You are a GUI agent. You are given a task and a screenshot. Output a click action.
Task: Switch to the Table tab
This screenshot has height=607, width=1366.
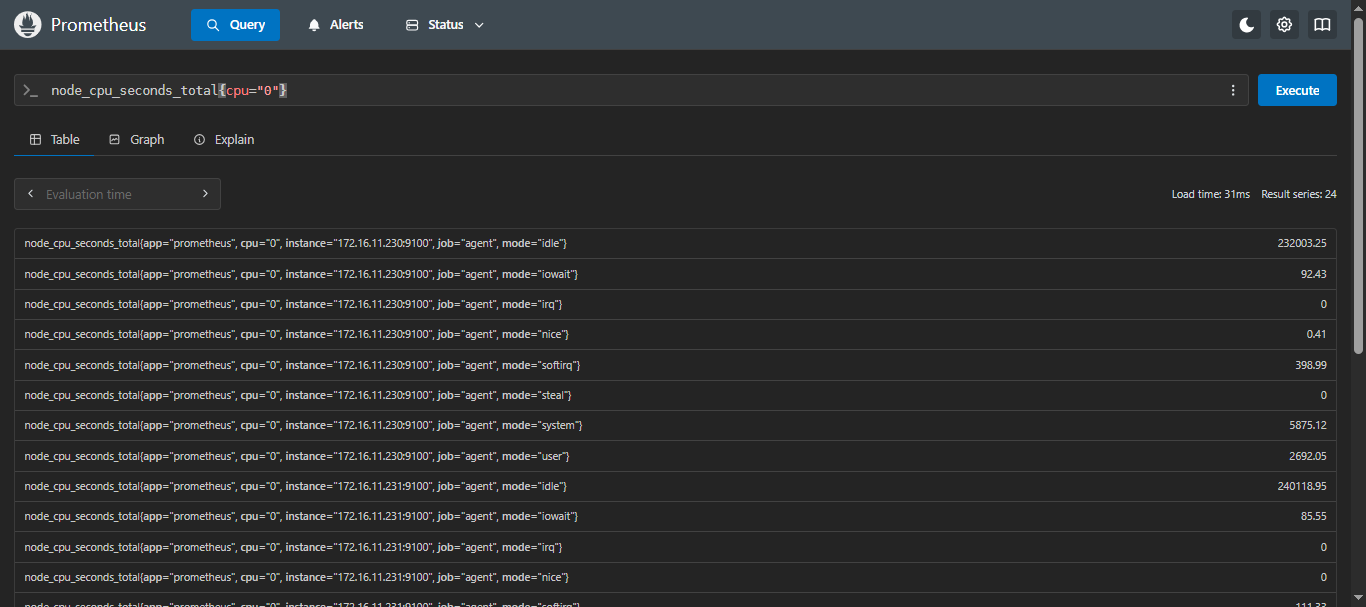pyautogui.click(x=55, y=139)
